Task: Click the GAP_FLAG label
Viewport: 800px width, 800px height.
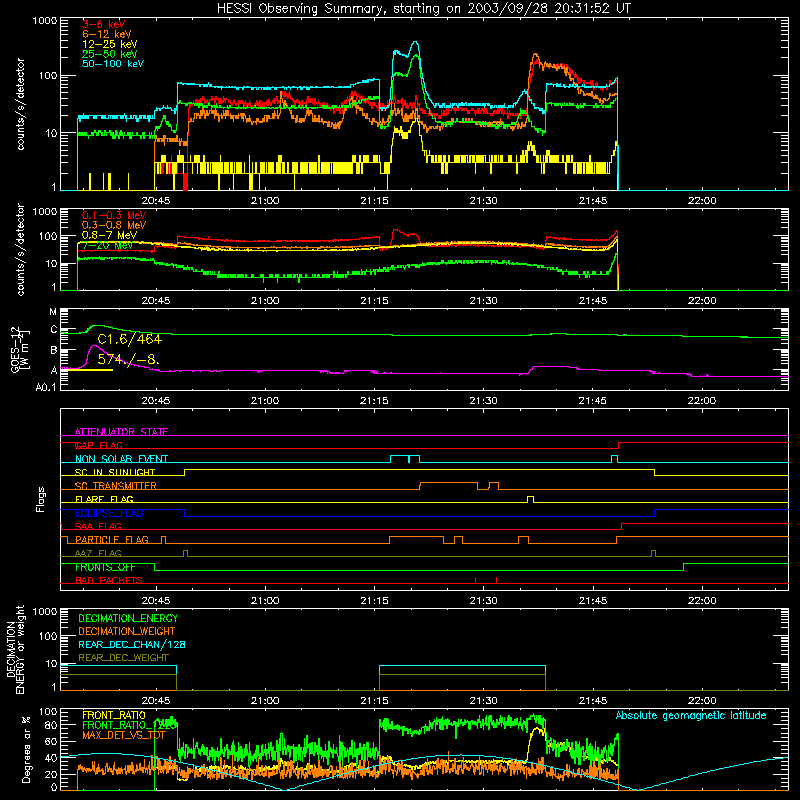Action: click(98, 445)
